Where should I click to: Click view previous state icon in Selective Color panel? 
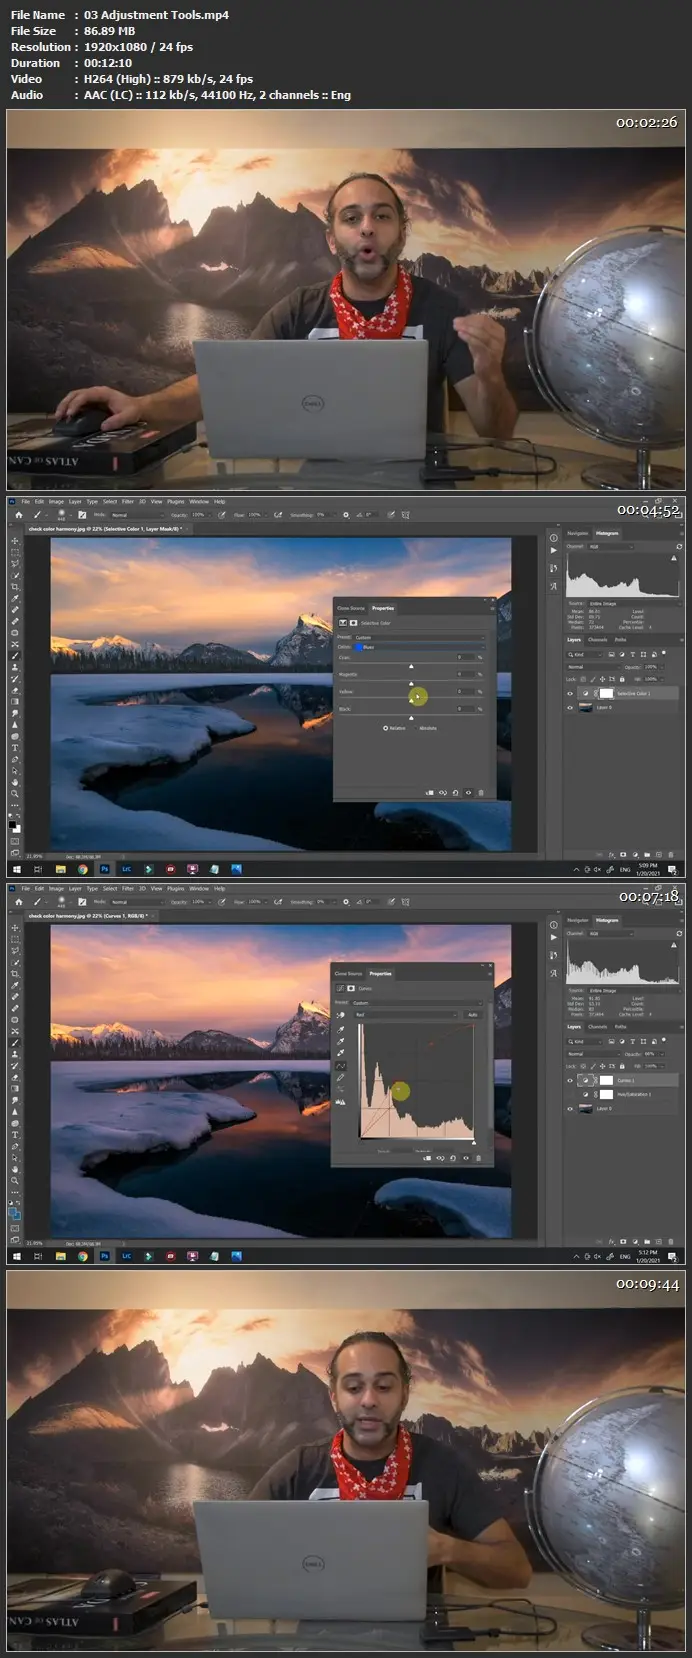pos(443,792)
